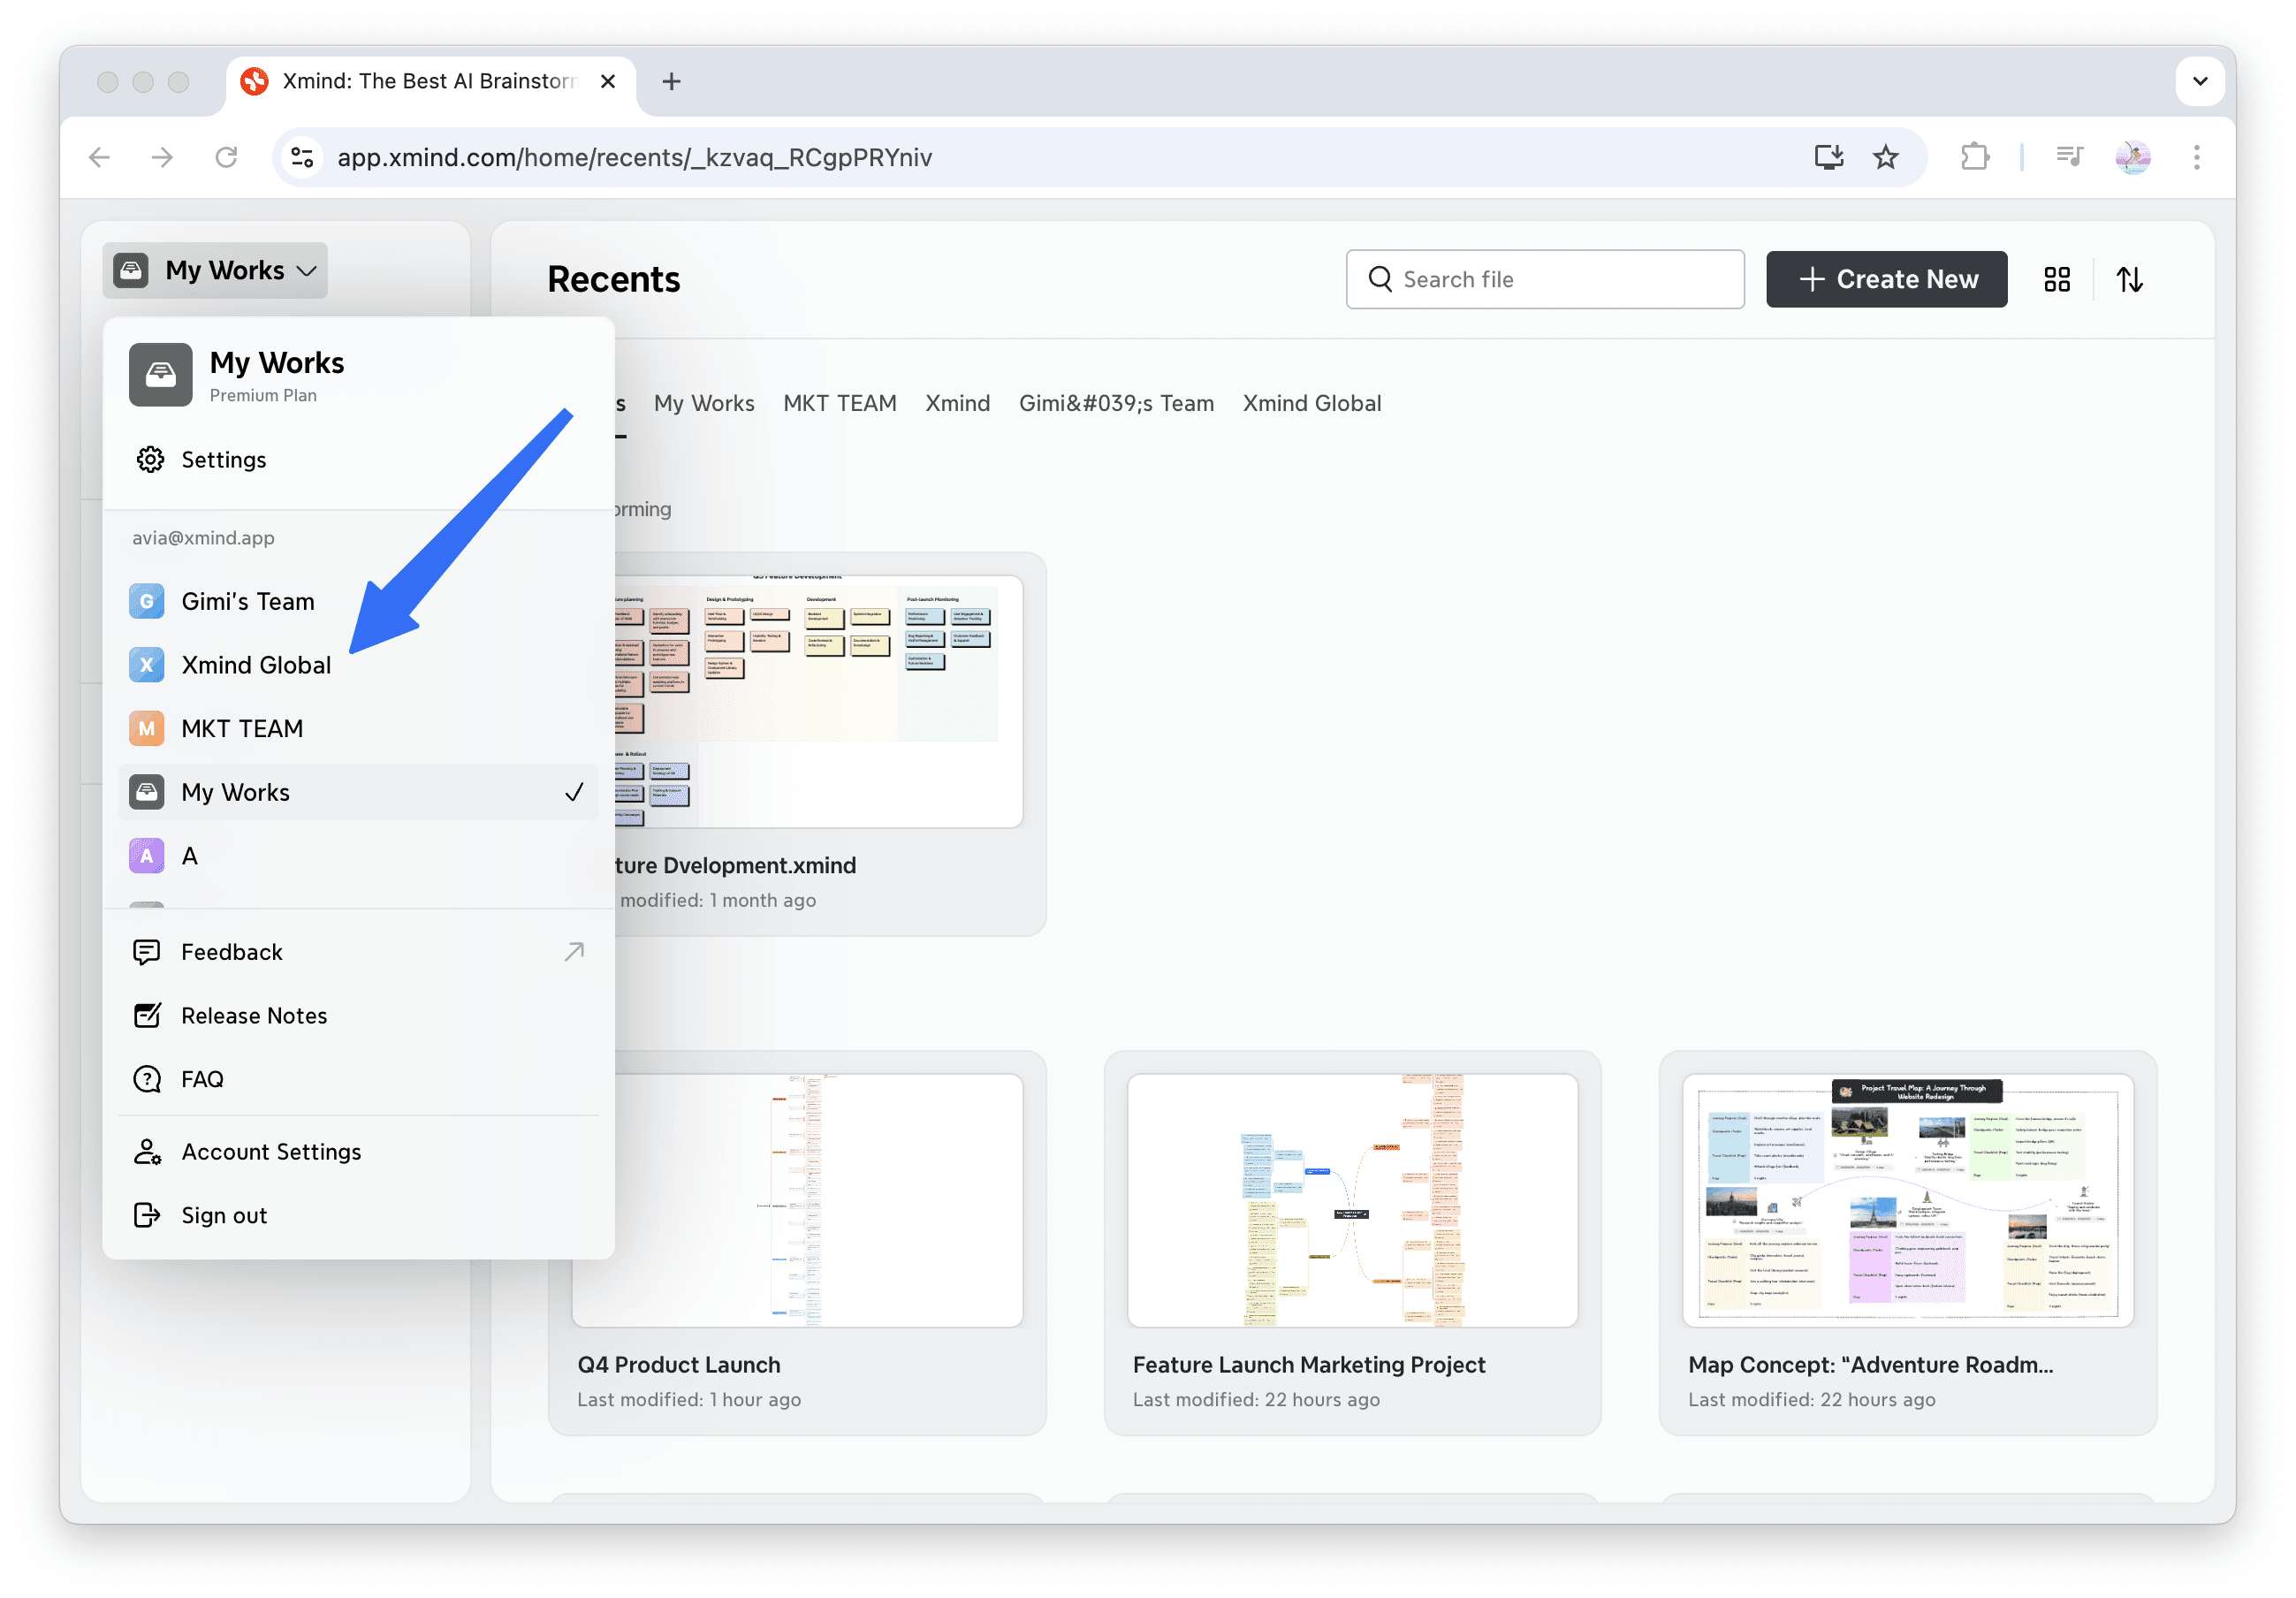Click the Gimi's Team workspace icon
Image resolution: width=2296 pixels, height=1598 pixels.
(x=146, y=601)
